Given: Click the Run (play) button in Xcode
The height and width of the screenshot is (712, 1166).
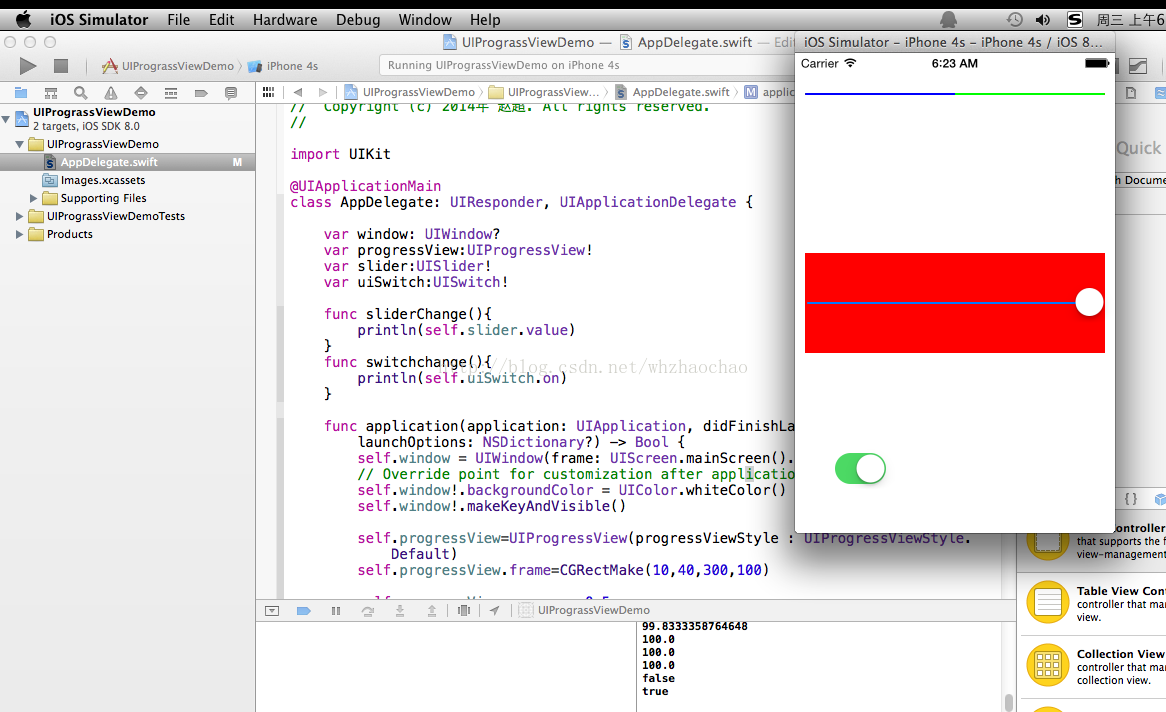Looking at the screenshot, I should click(28, 66).
